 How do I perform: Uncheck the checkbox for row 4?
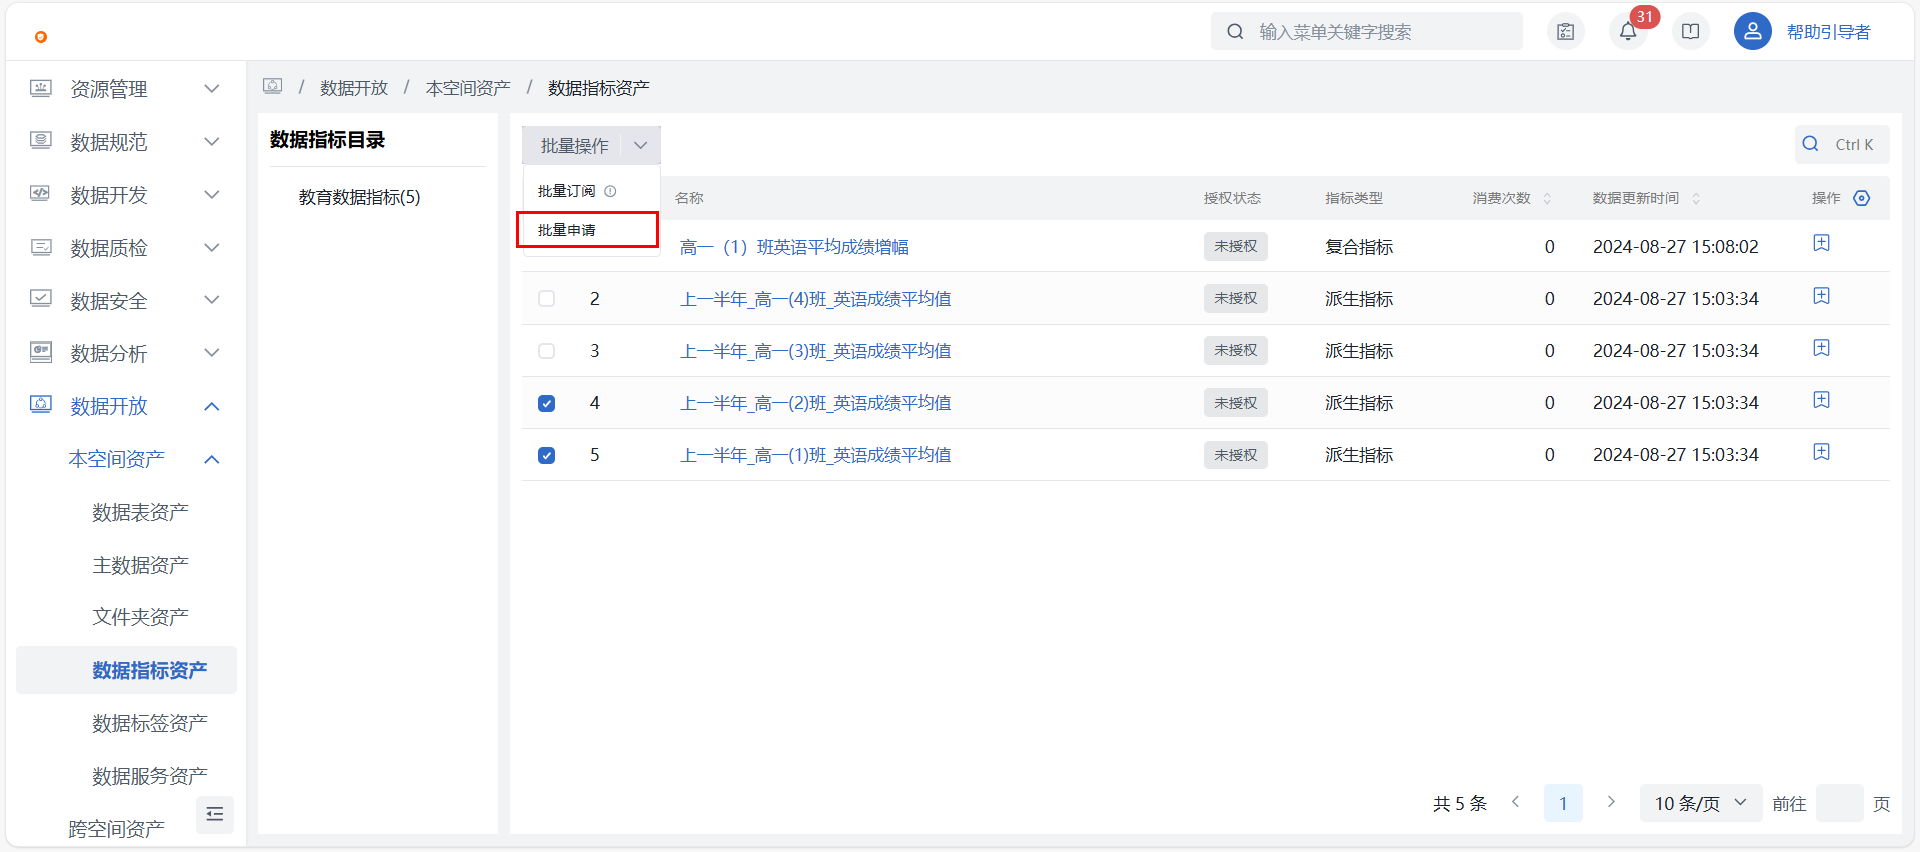tap(546, 403)
